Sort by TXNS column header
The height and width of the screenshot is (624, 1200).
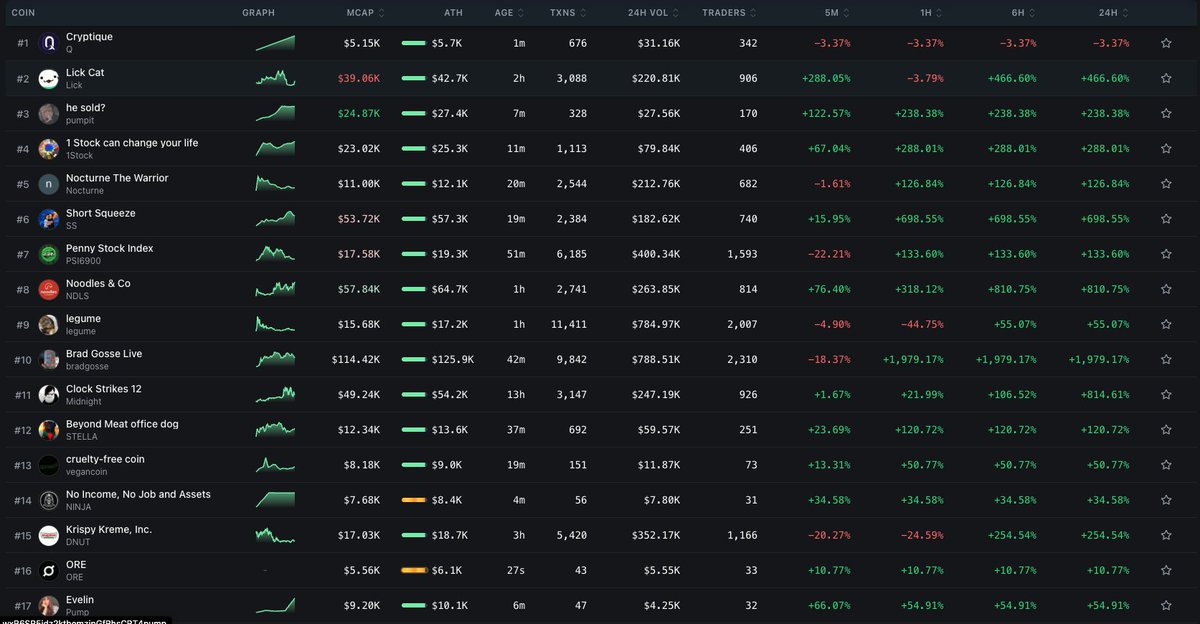(x=569, y=13)
